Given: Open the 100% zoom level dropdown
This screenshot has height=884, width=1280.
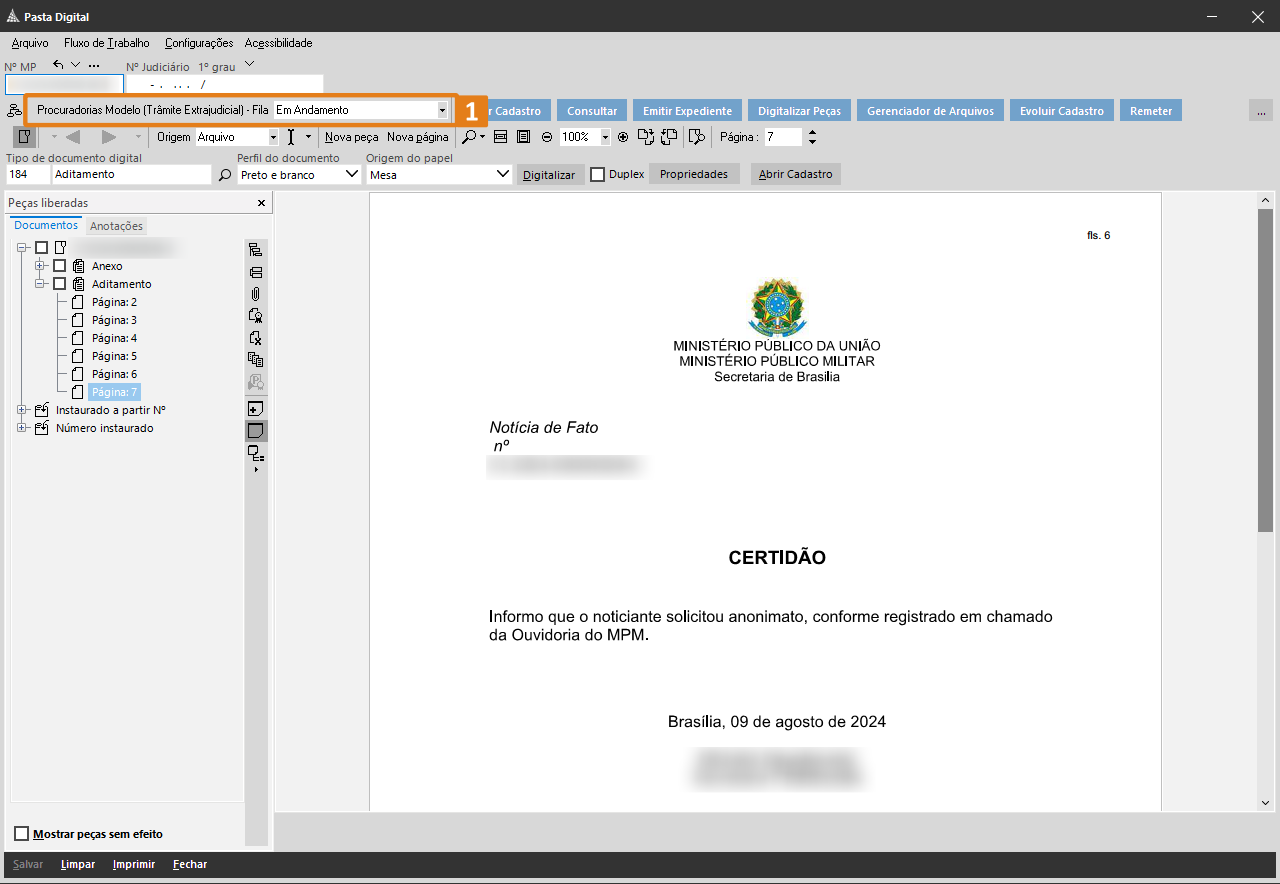Looking at the screenshot, I should coord(605,137).
